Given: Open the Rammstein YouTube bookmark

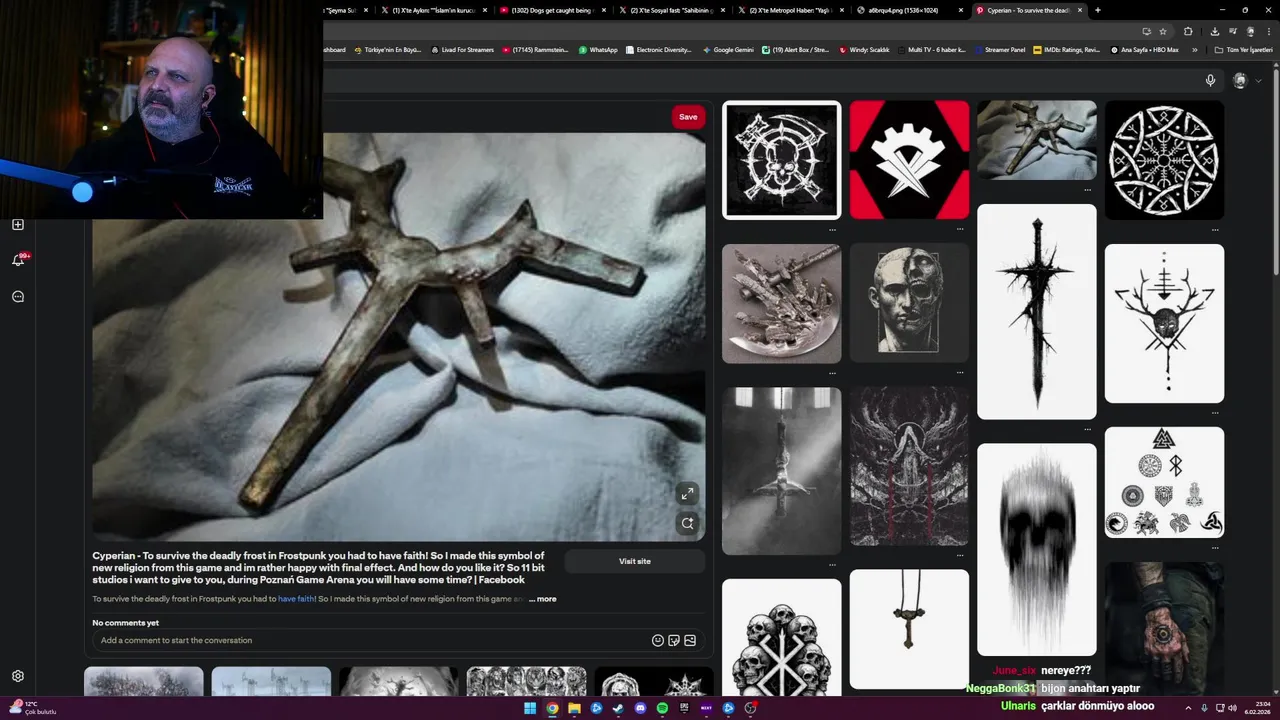Looking at the screenshot, I should (535, 49).
